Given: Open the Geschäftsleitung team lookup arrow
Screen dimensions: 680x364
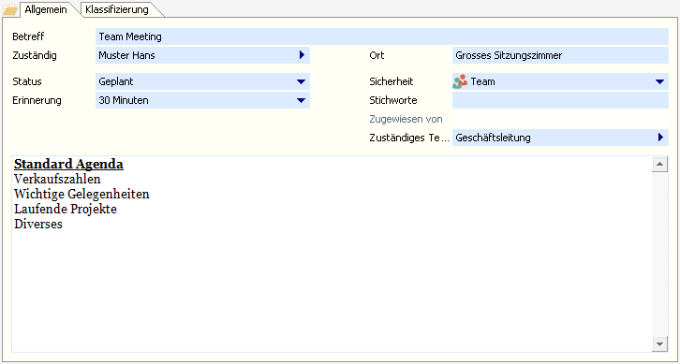Looking at the screenshot, I should [660, 138].
